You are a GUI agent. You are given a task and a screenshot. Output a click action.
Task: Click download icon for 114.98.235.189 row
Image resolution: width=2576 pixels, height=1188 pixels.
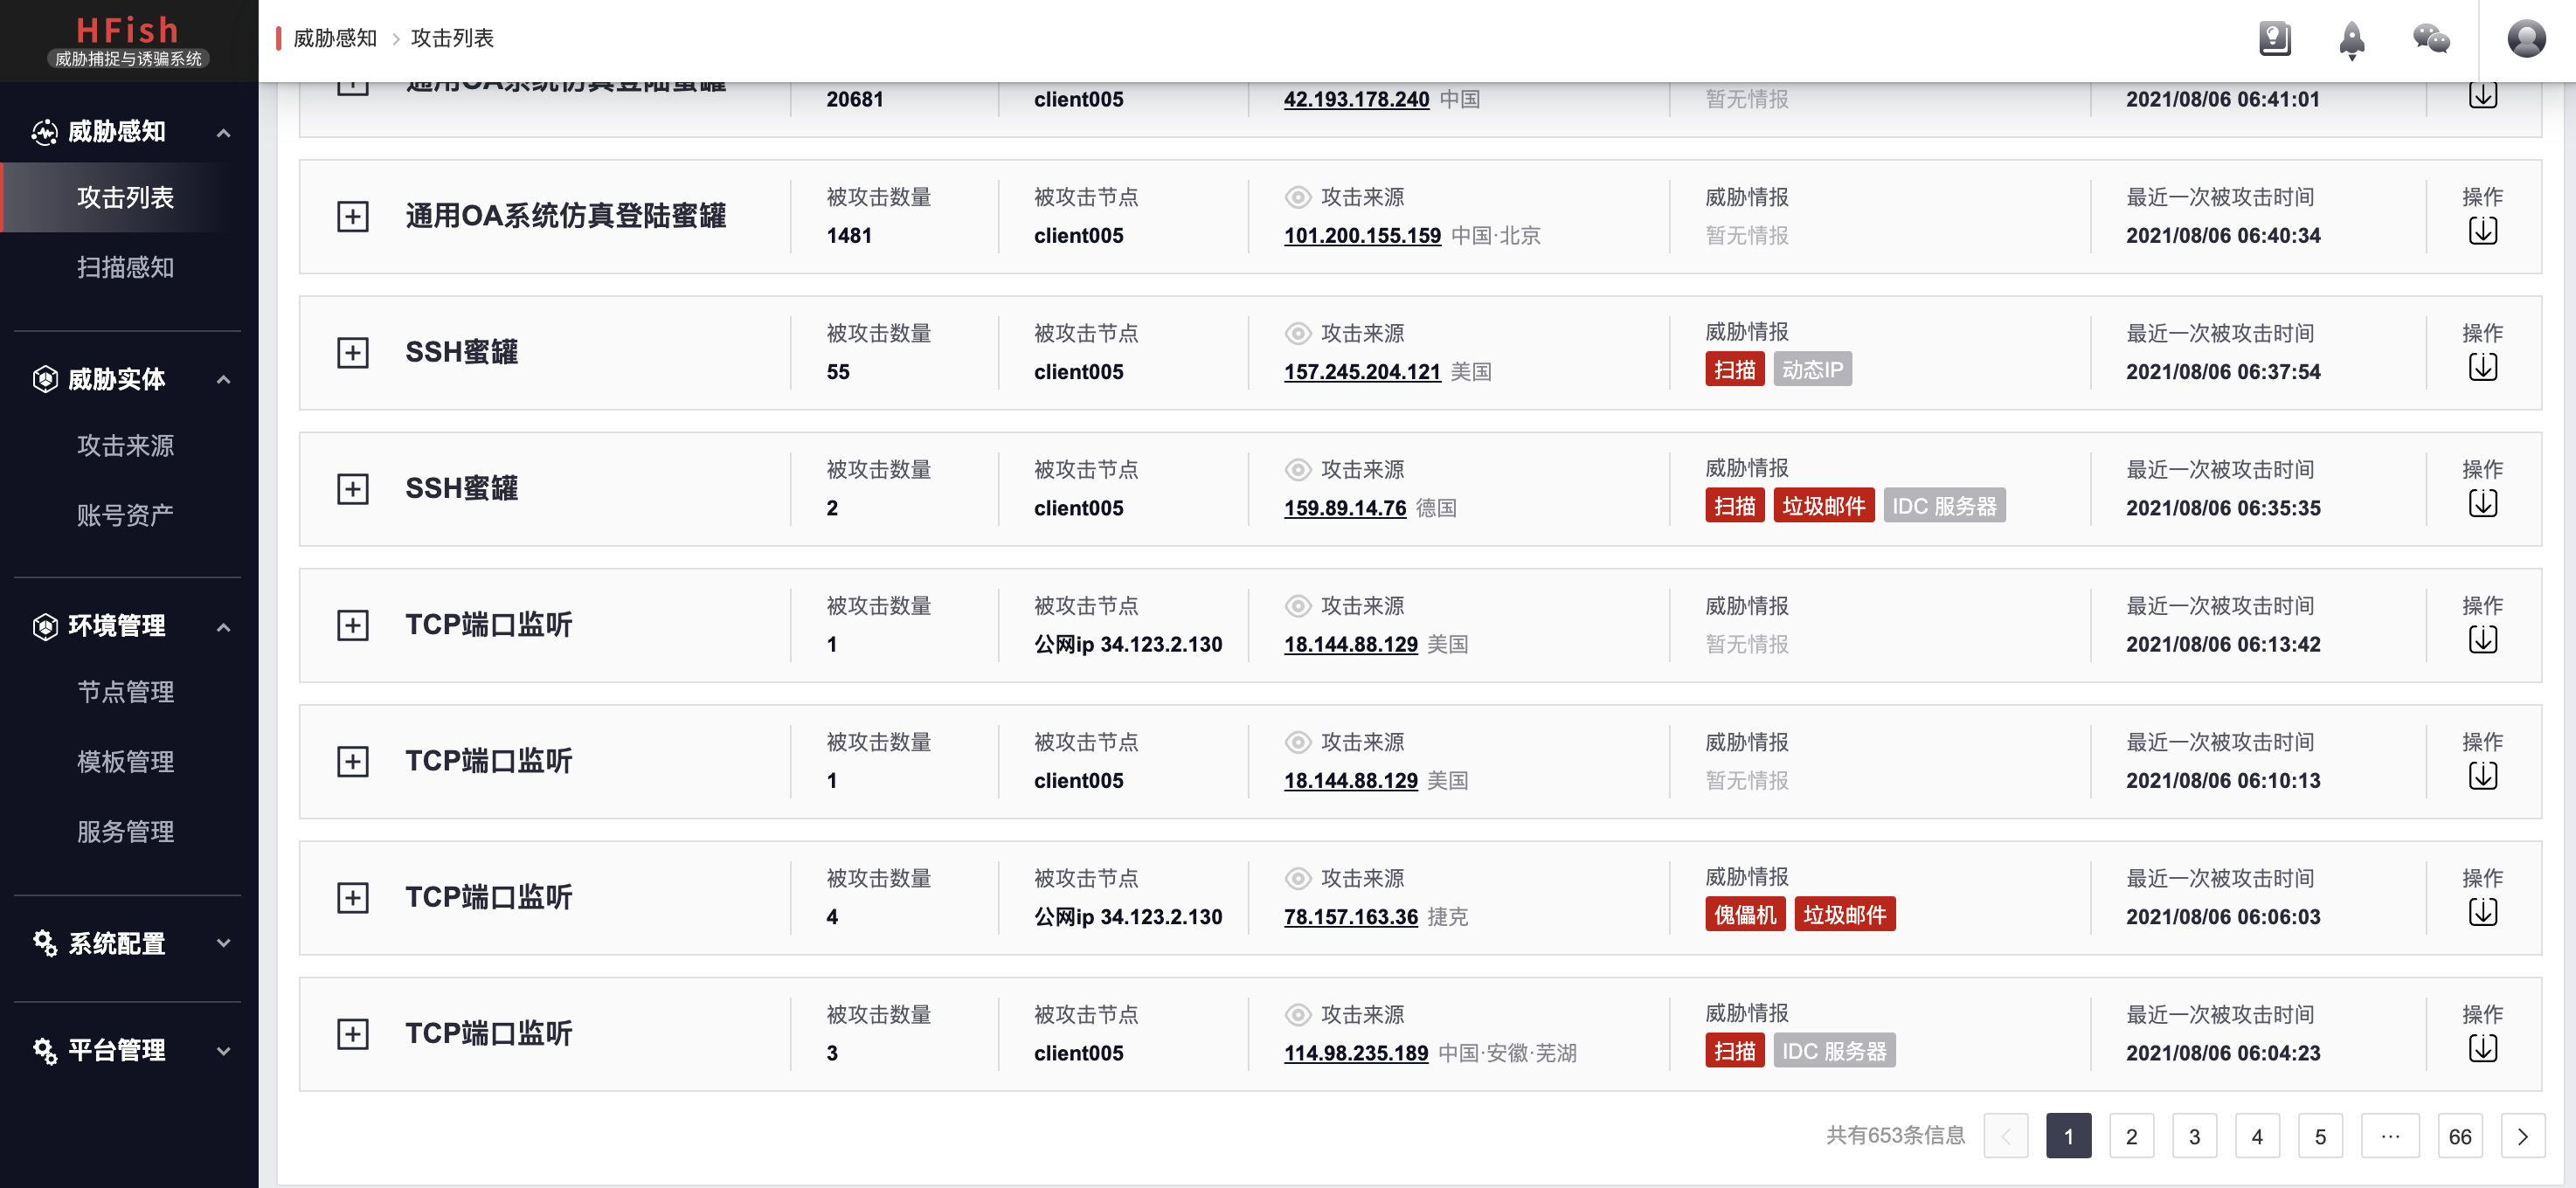2482,1049
